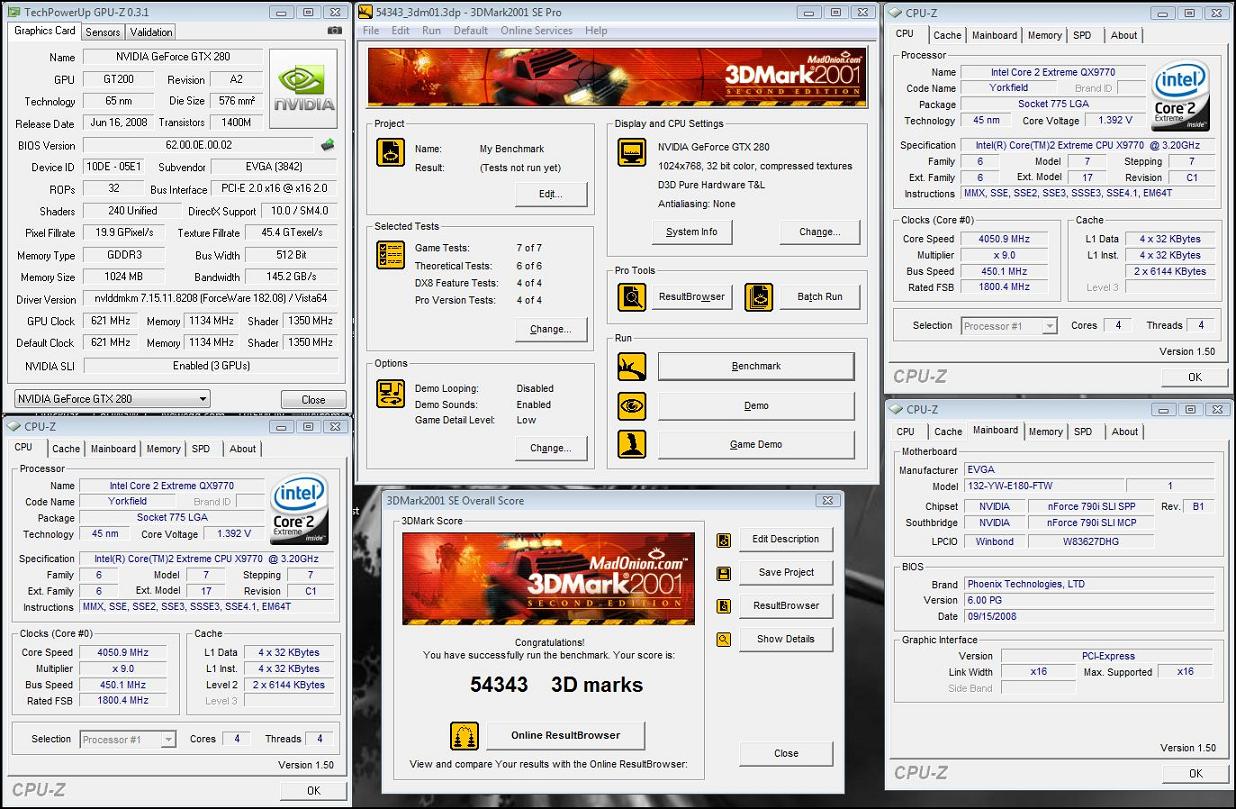Switch to the Sensors tab in GPU-Z

(103, 32)
